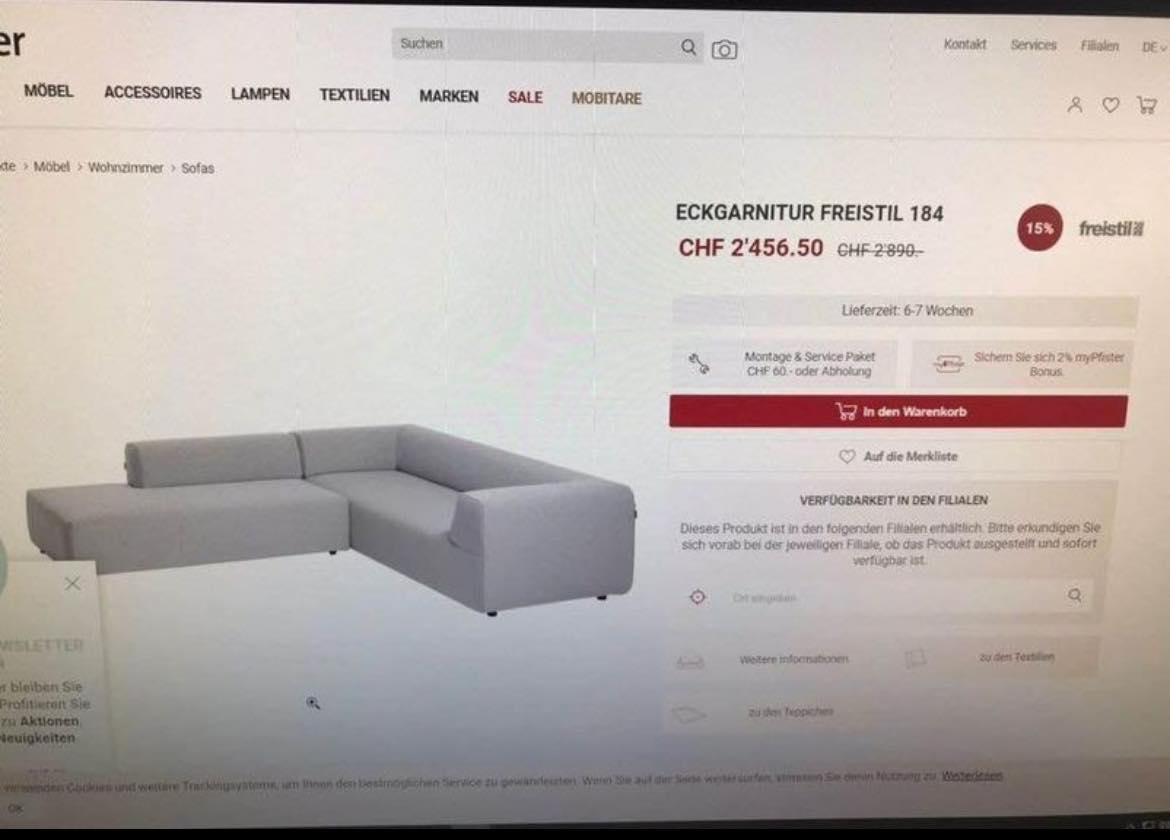This screenshot has width=1170, height=840.
Task: Close the newsletter popup
Action: coord(72,583)
